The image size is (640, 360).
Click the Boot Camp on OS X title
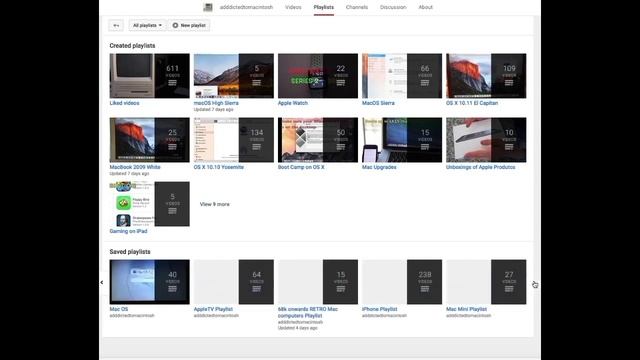point(301,167)
